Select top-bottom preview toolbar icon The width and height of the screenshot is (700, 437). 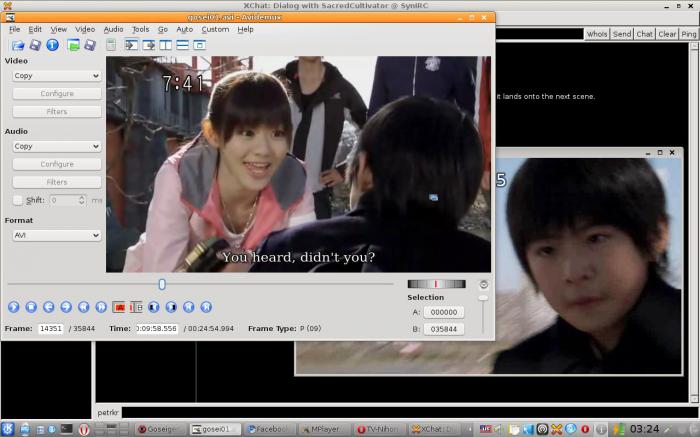(x=183, y=45)
